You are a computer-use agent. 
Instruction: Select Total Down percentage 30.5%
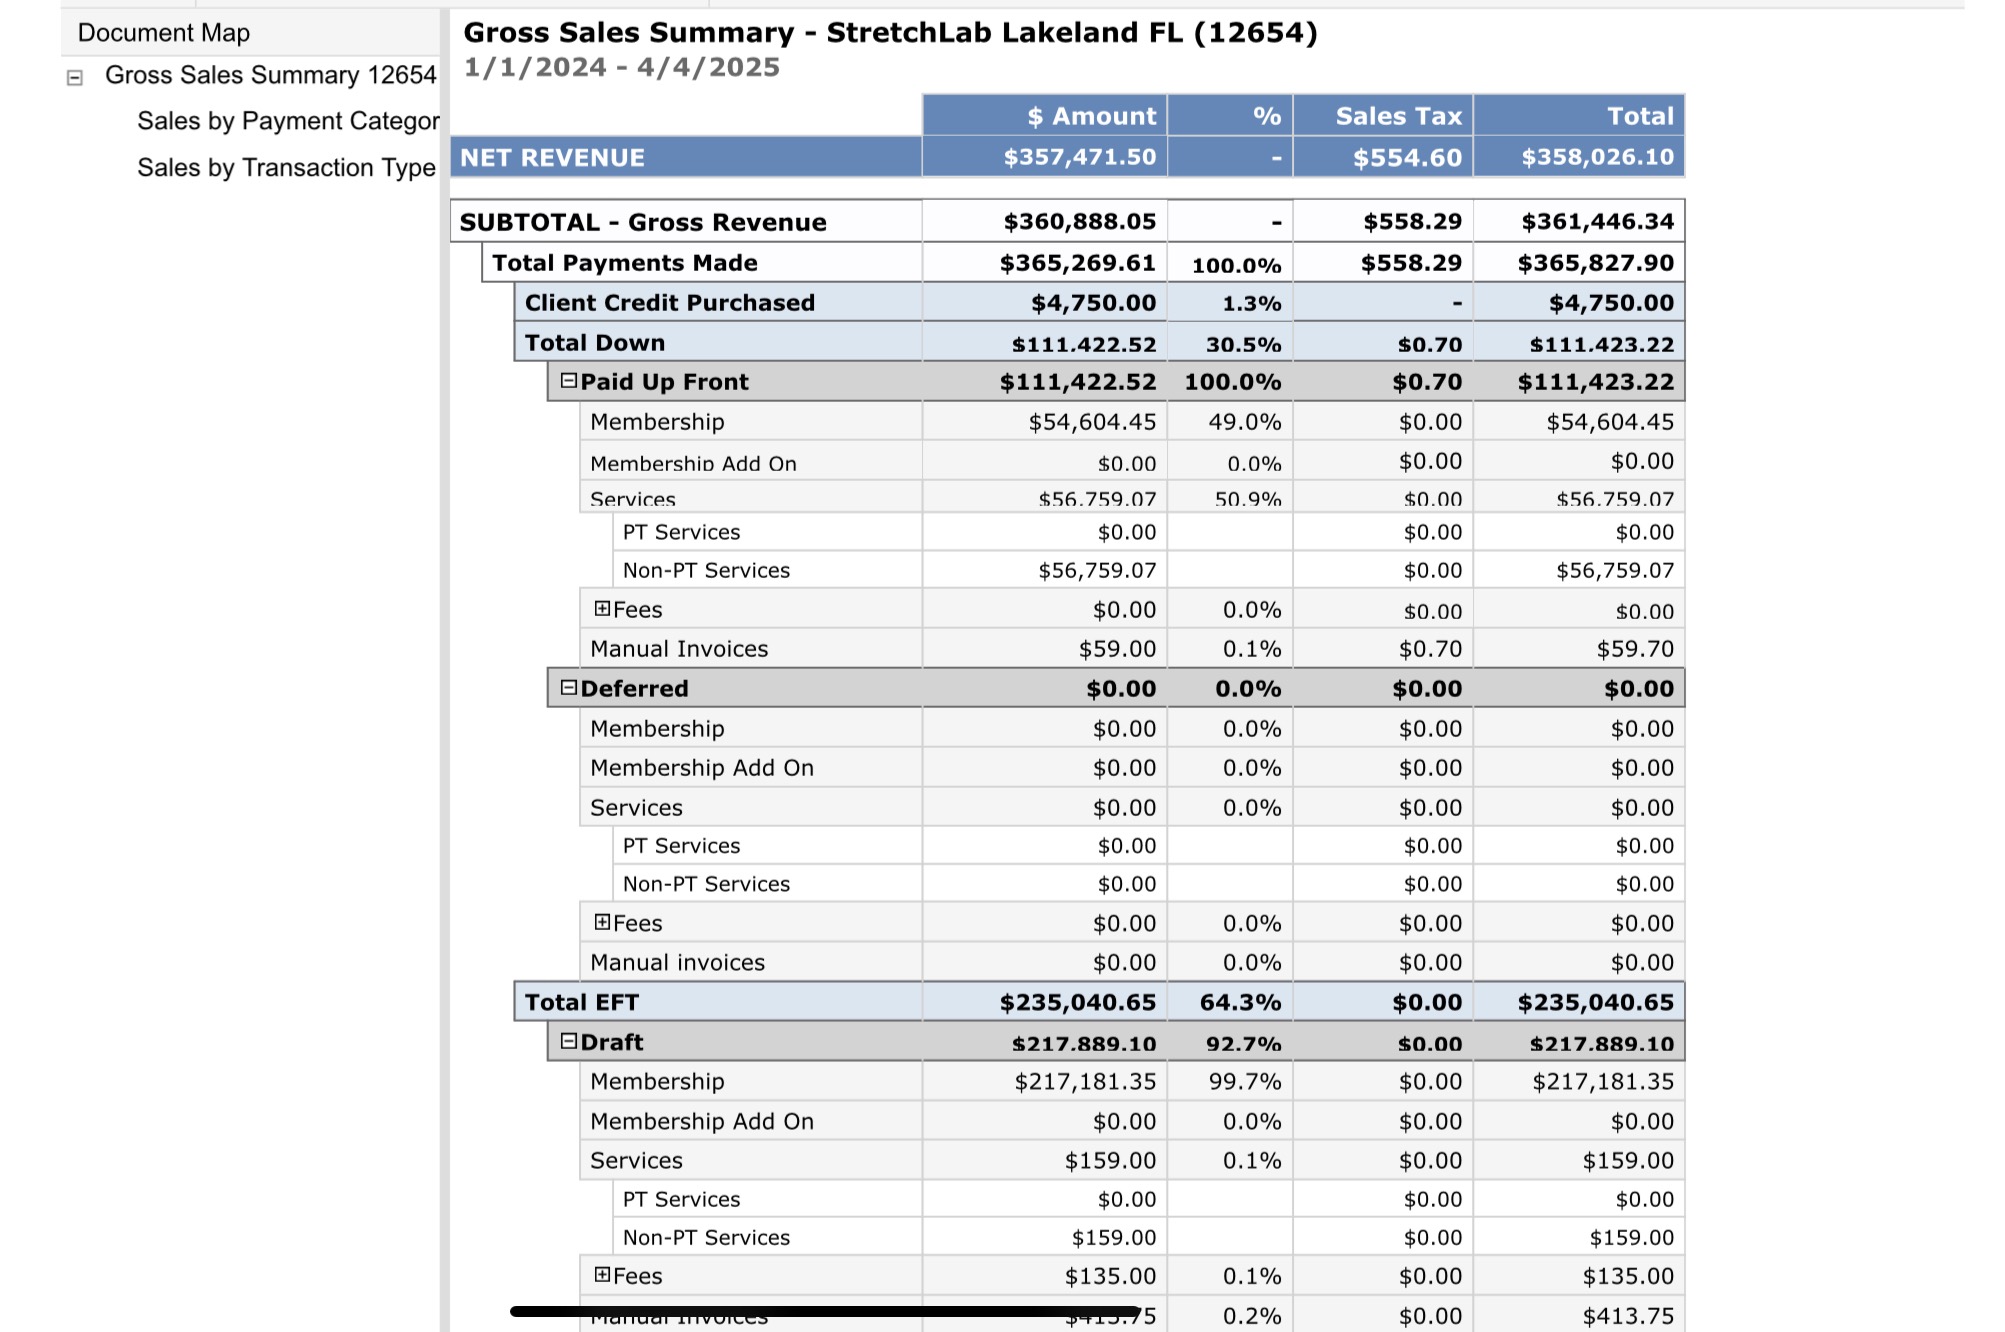point(1243,344)
